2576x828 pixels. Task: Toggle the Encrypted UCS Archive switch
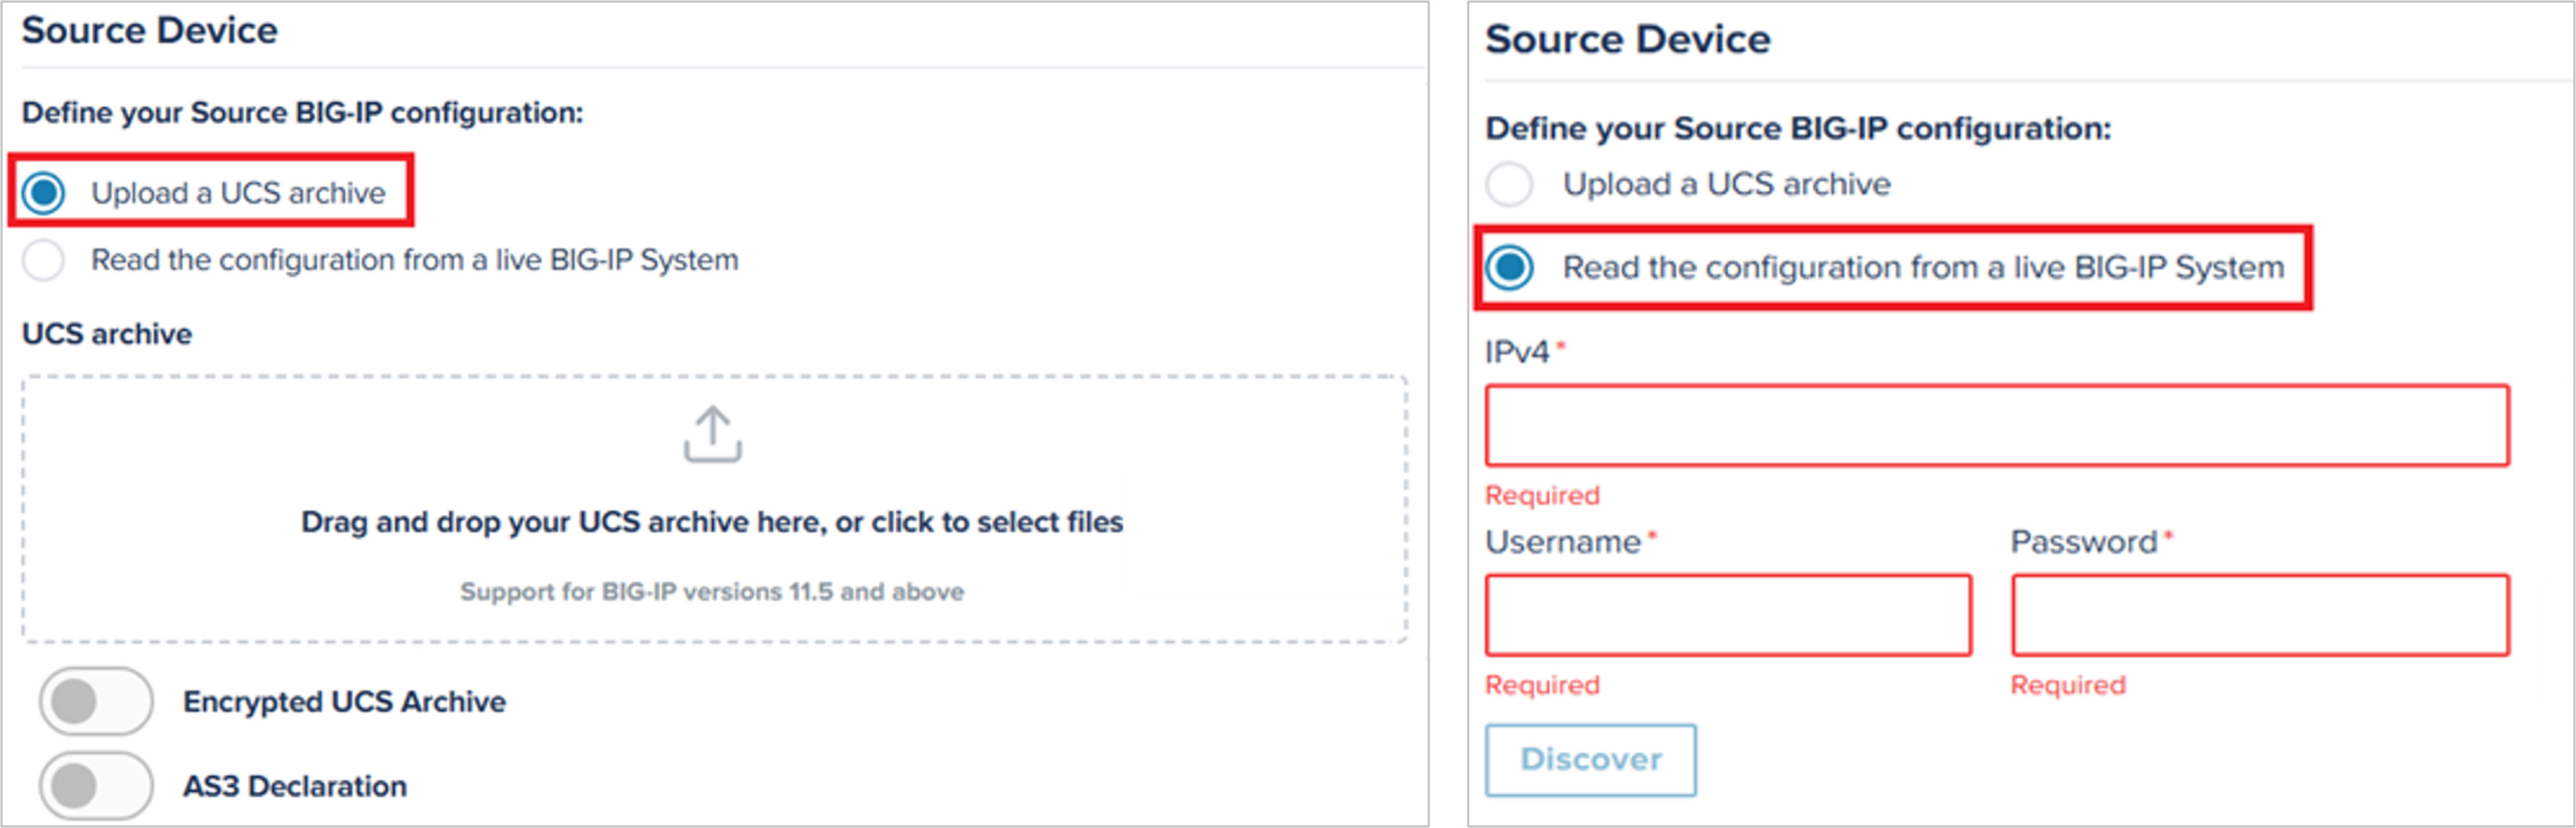tap(96, 701)
